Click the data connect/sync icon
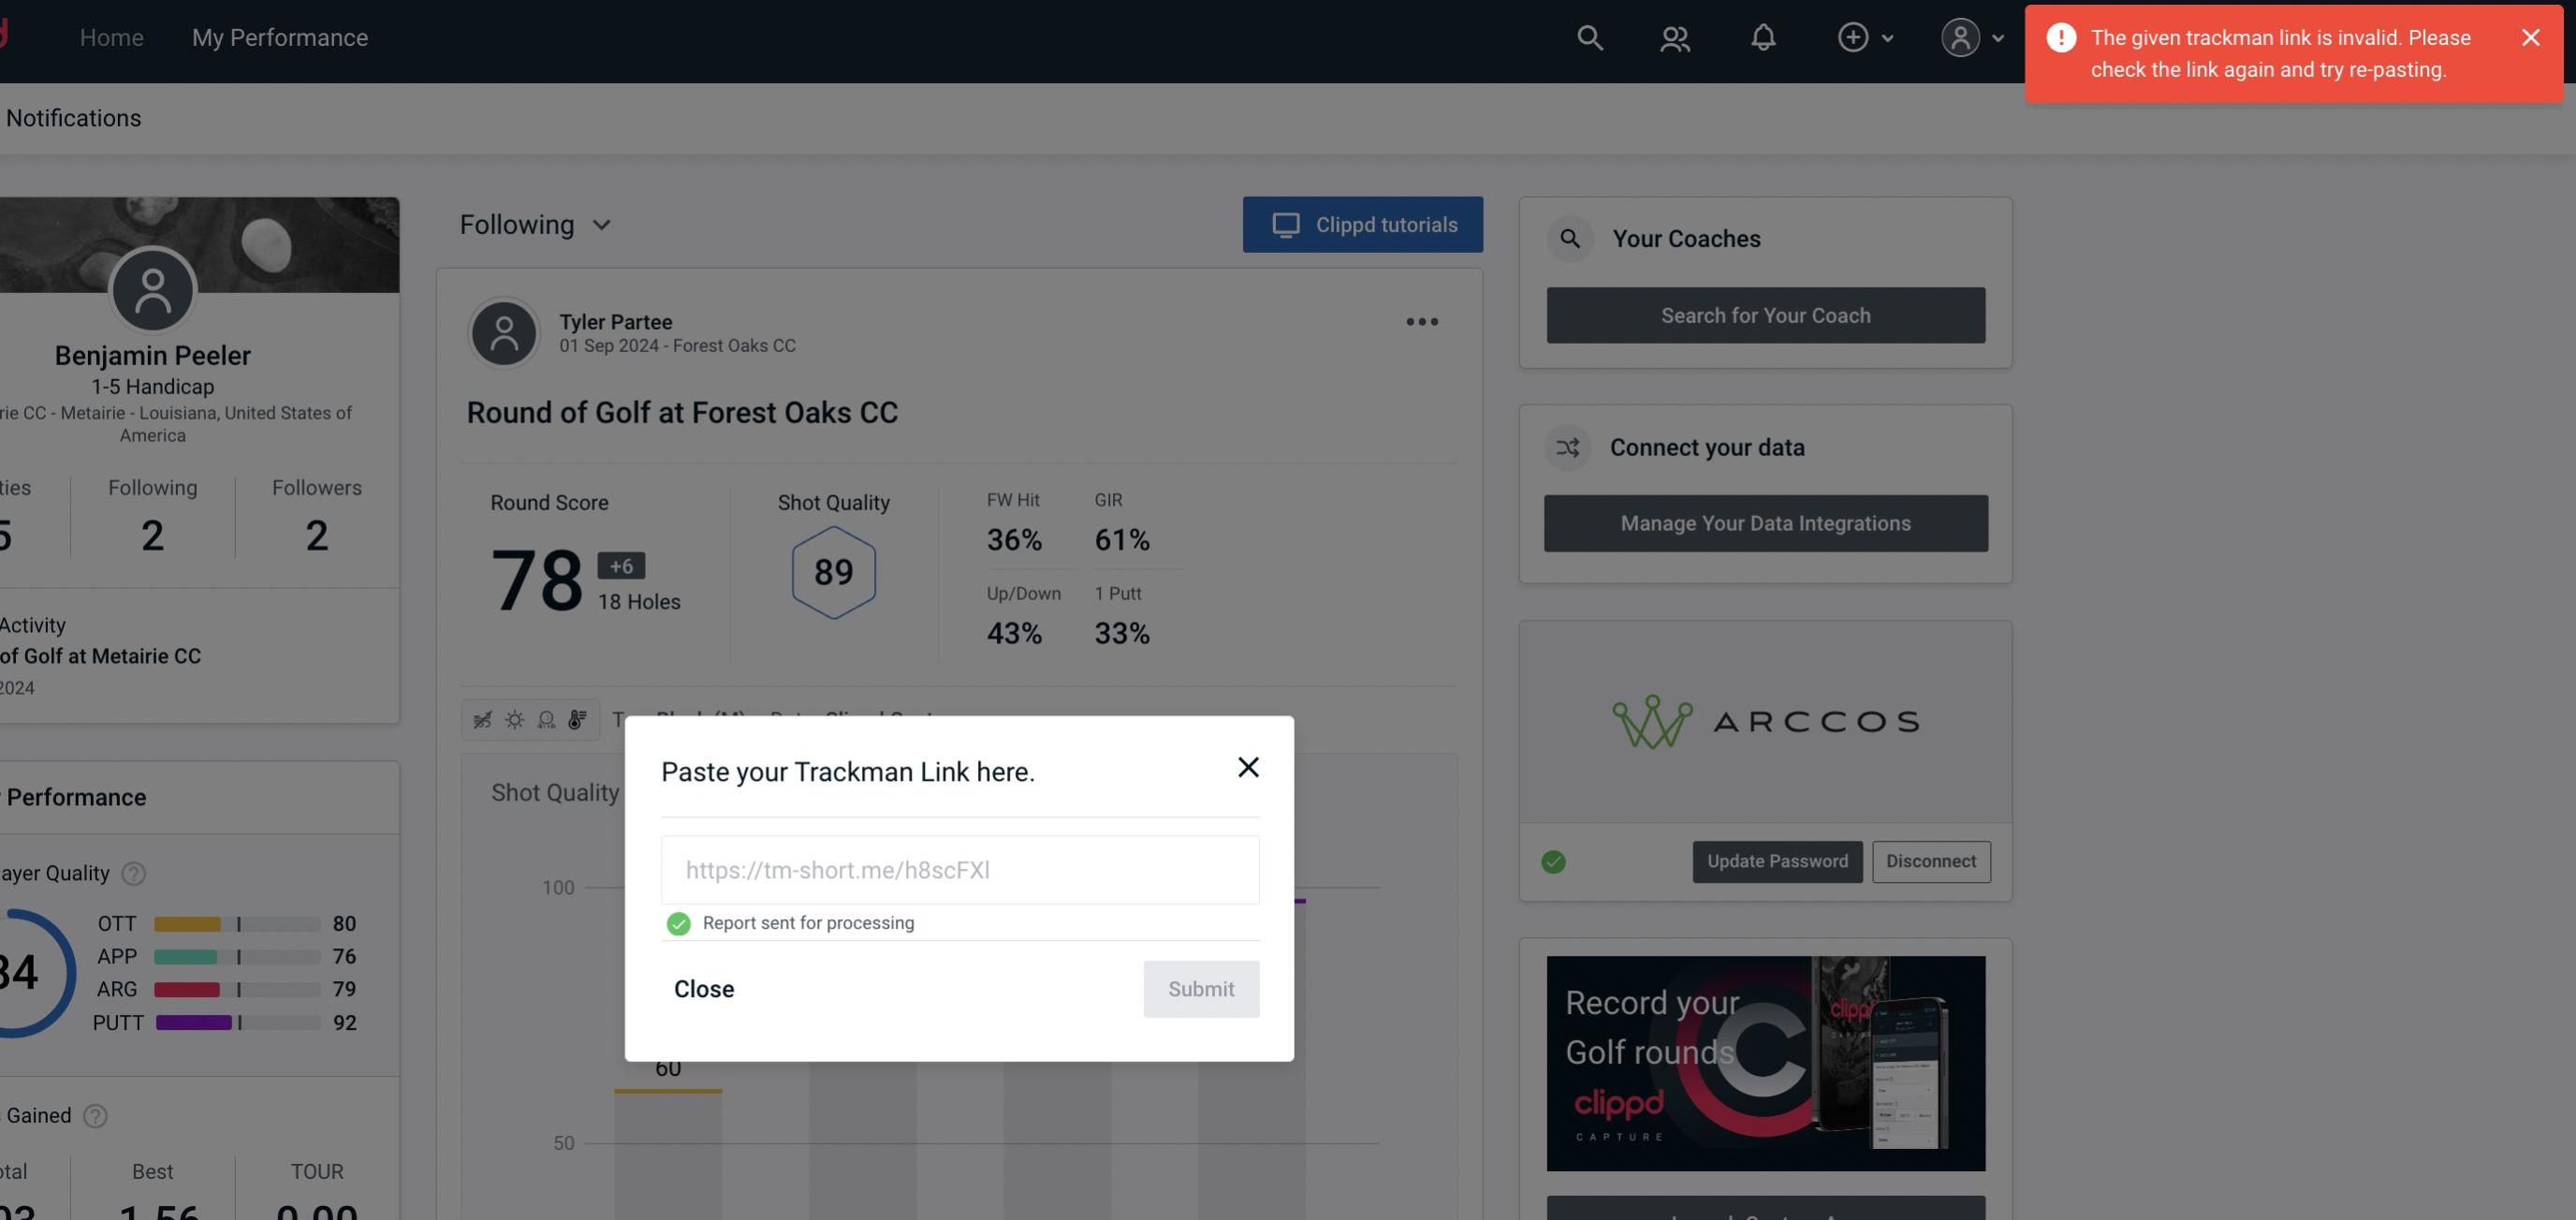2576x1220 pixels. pos(1567,448)
